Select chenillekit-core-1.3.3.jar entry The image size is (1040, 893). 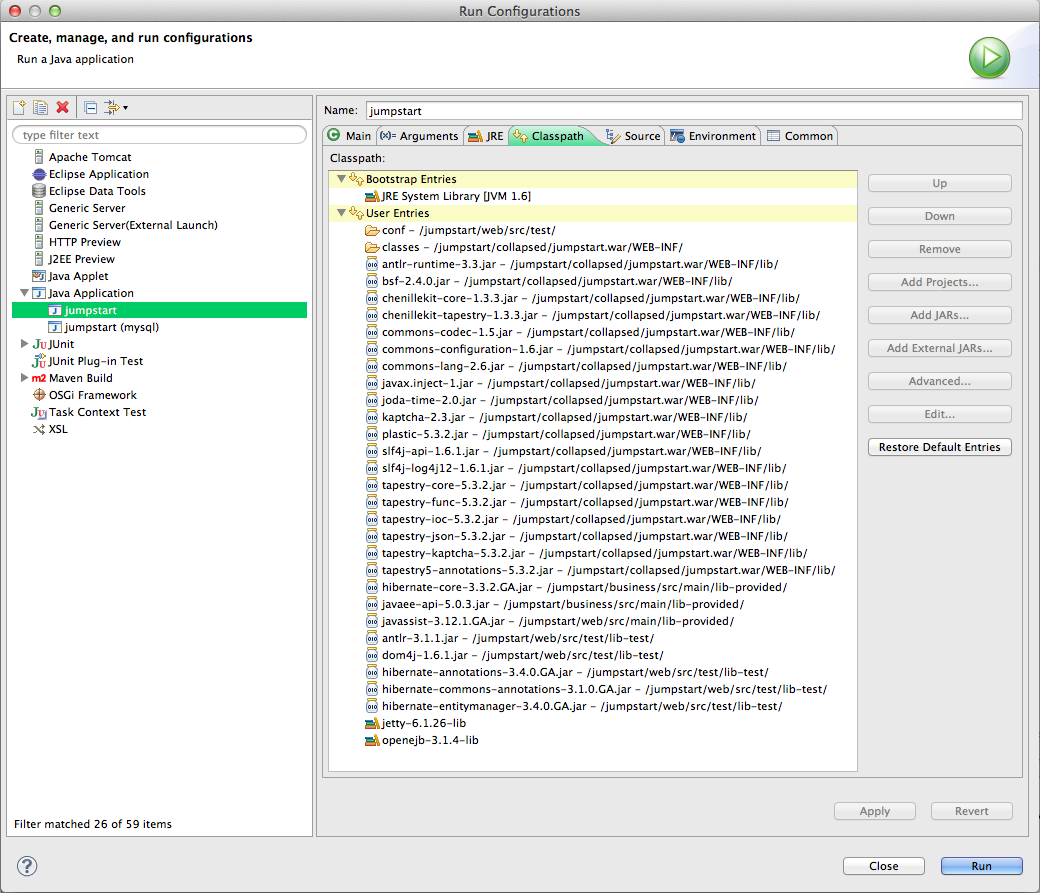pyautogui.click(x=582, y=299)
